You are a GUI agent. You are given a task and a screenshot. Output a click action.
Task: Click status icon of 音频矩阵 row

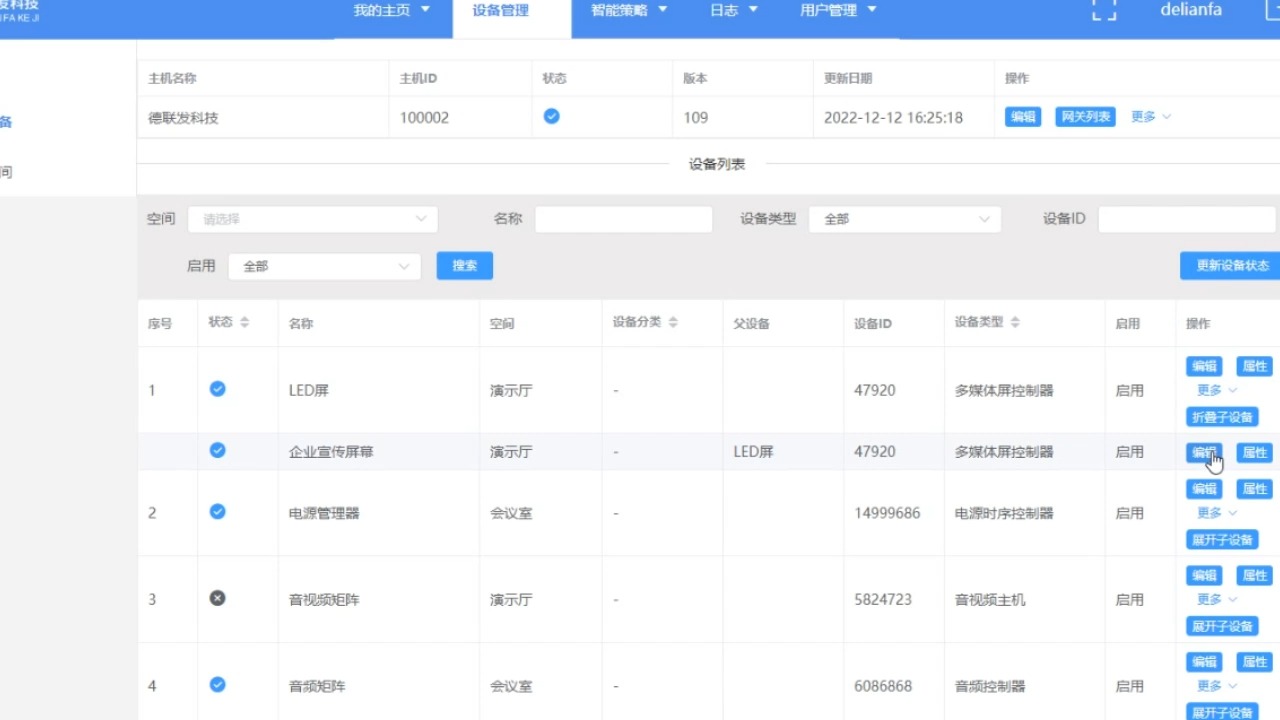coord(217,685)
